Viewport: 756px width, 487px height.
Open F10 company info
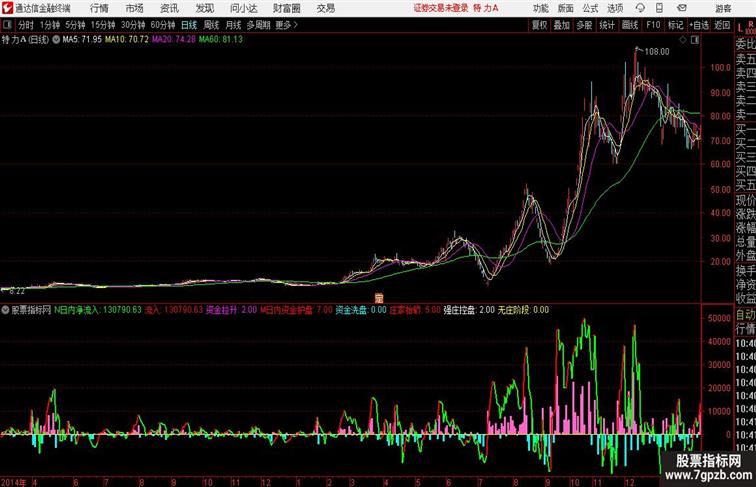pyautogui.click(x=653, y=25)
